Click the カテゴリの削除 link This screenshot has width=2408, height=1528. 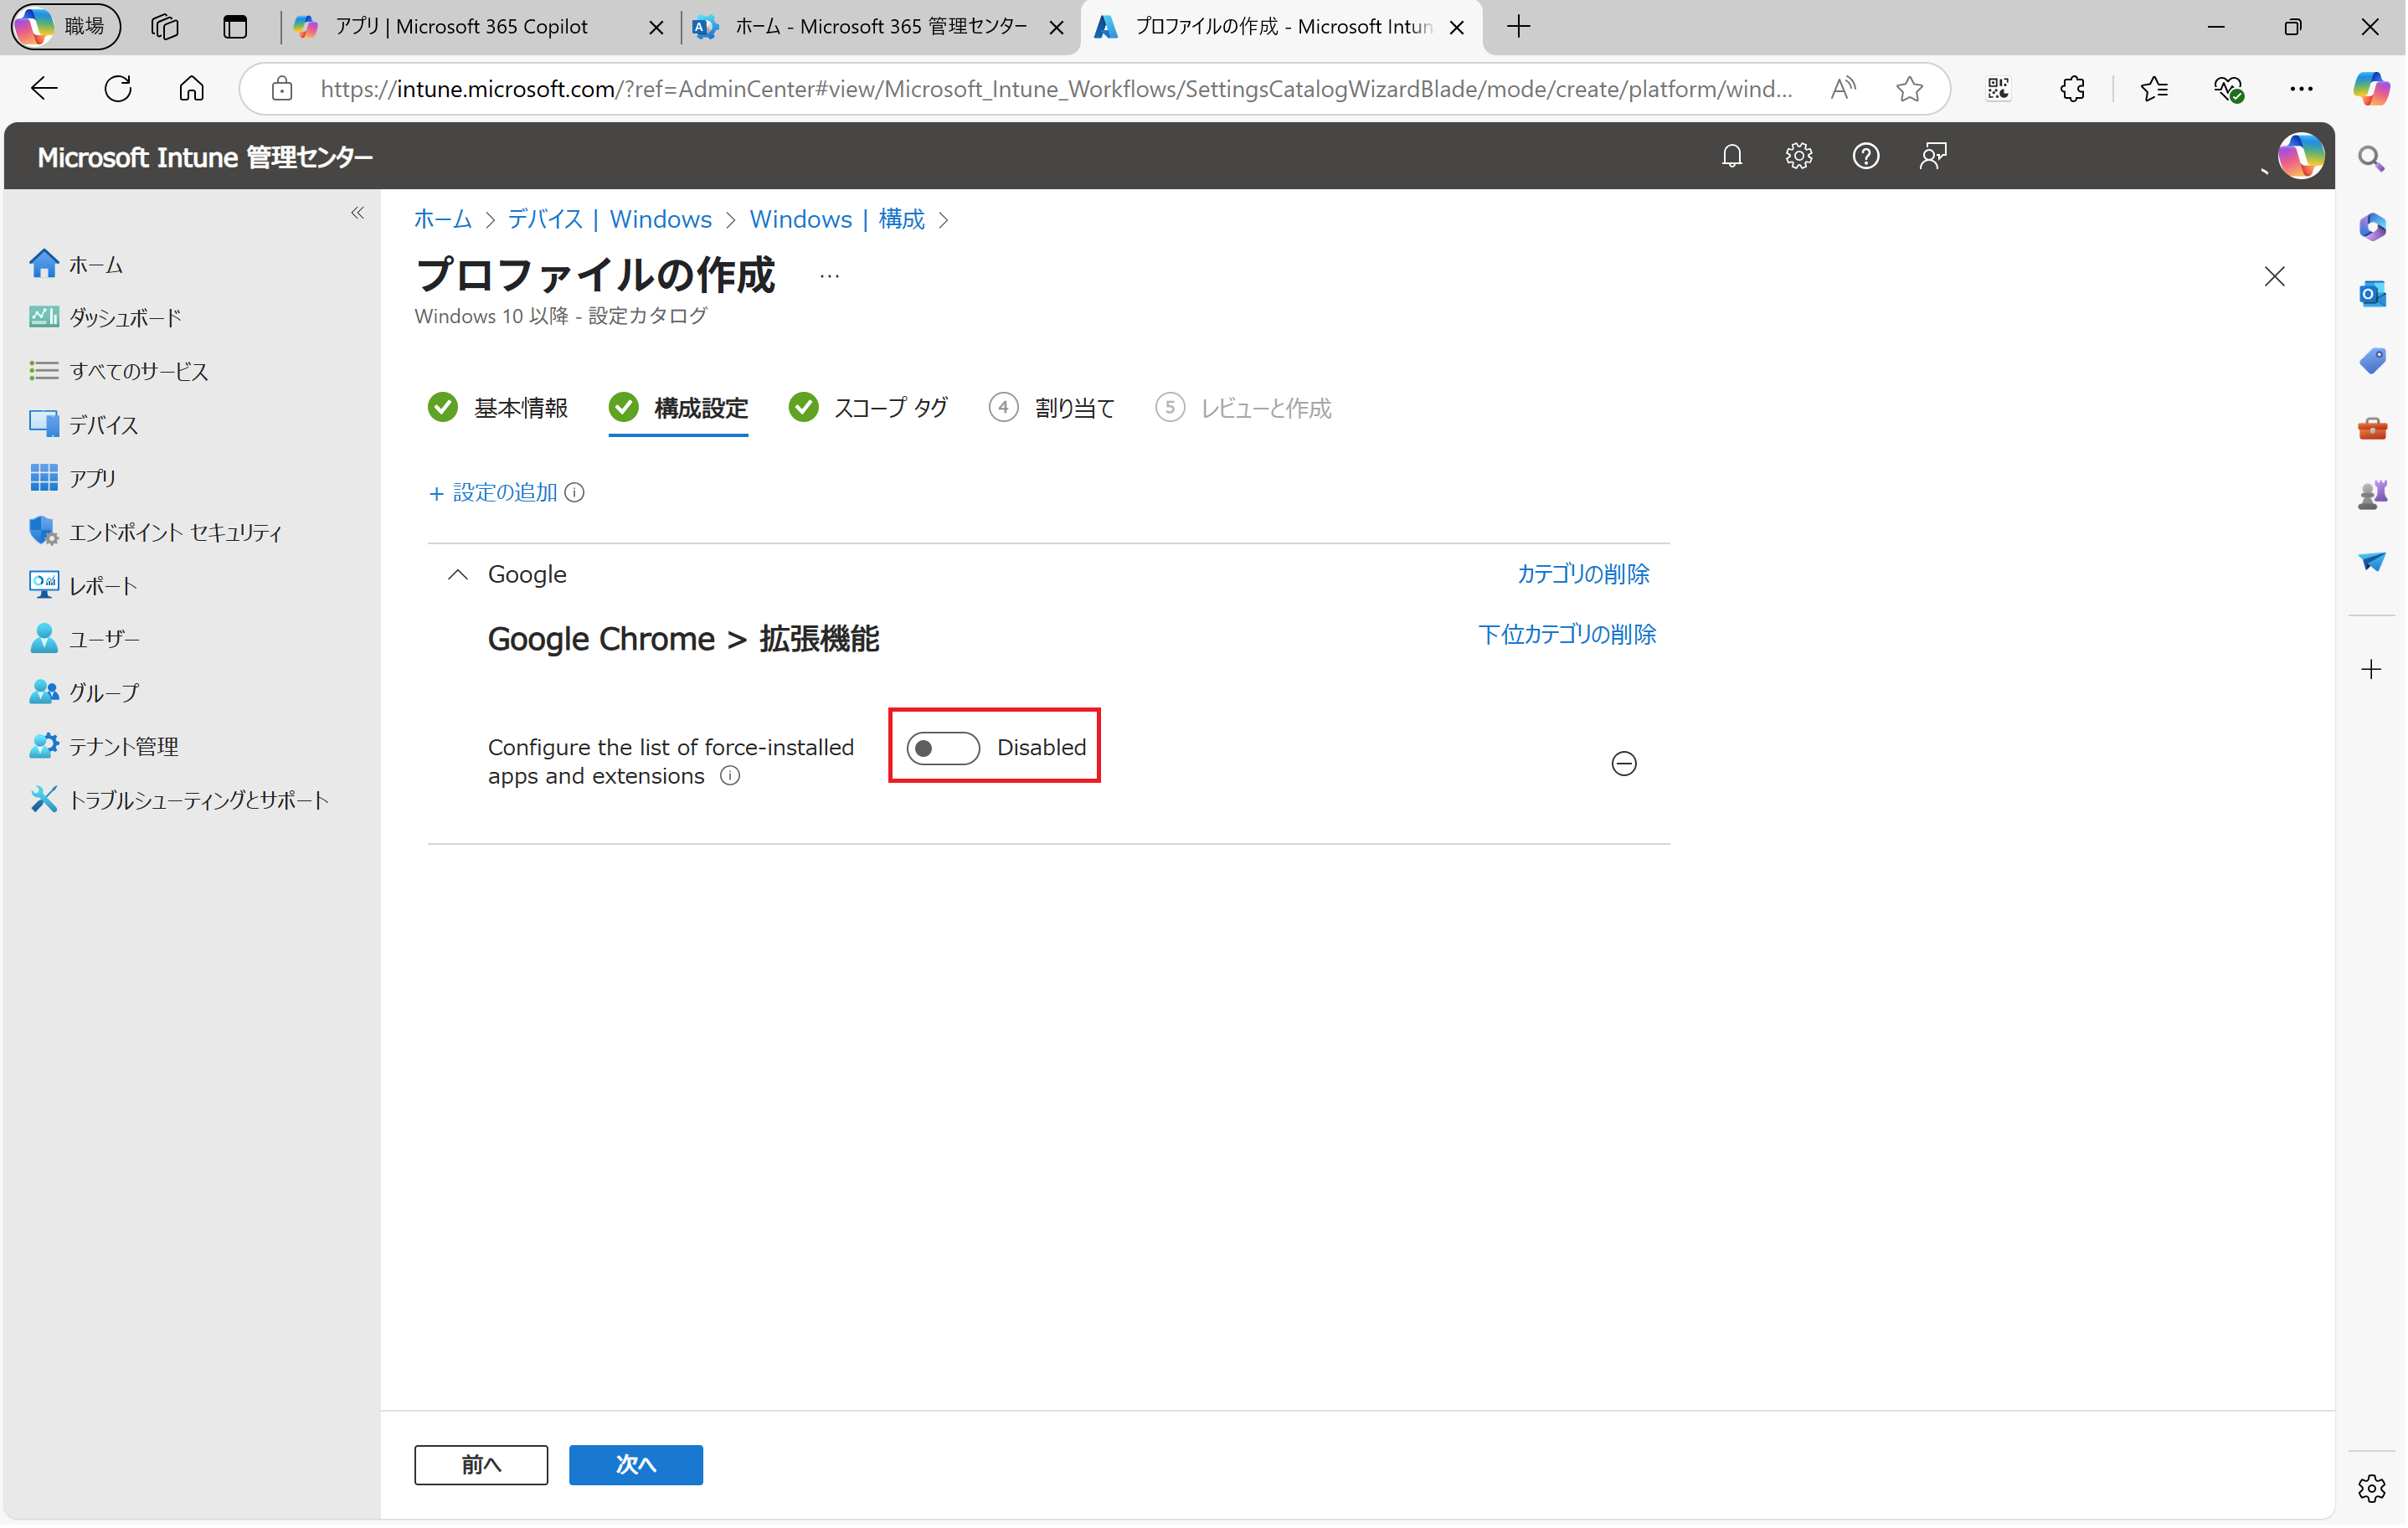pyautogui.click(x=1583, y=574)
